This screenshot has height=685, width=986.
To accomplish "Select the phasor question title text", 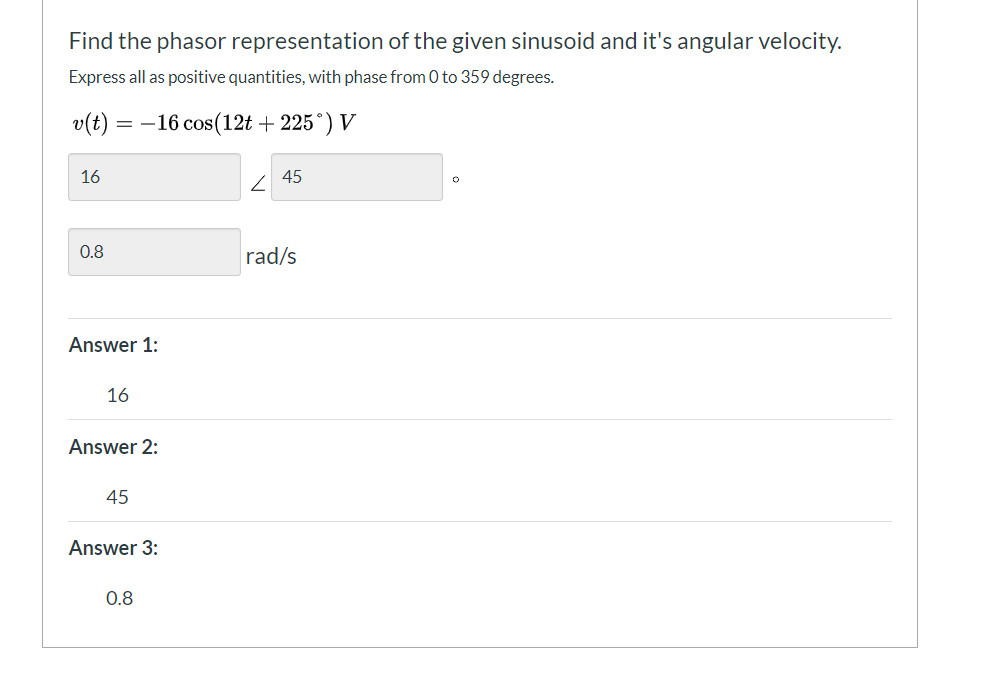I will [455, 41].
